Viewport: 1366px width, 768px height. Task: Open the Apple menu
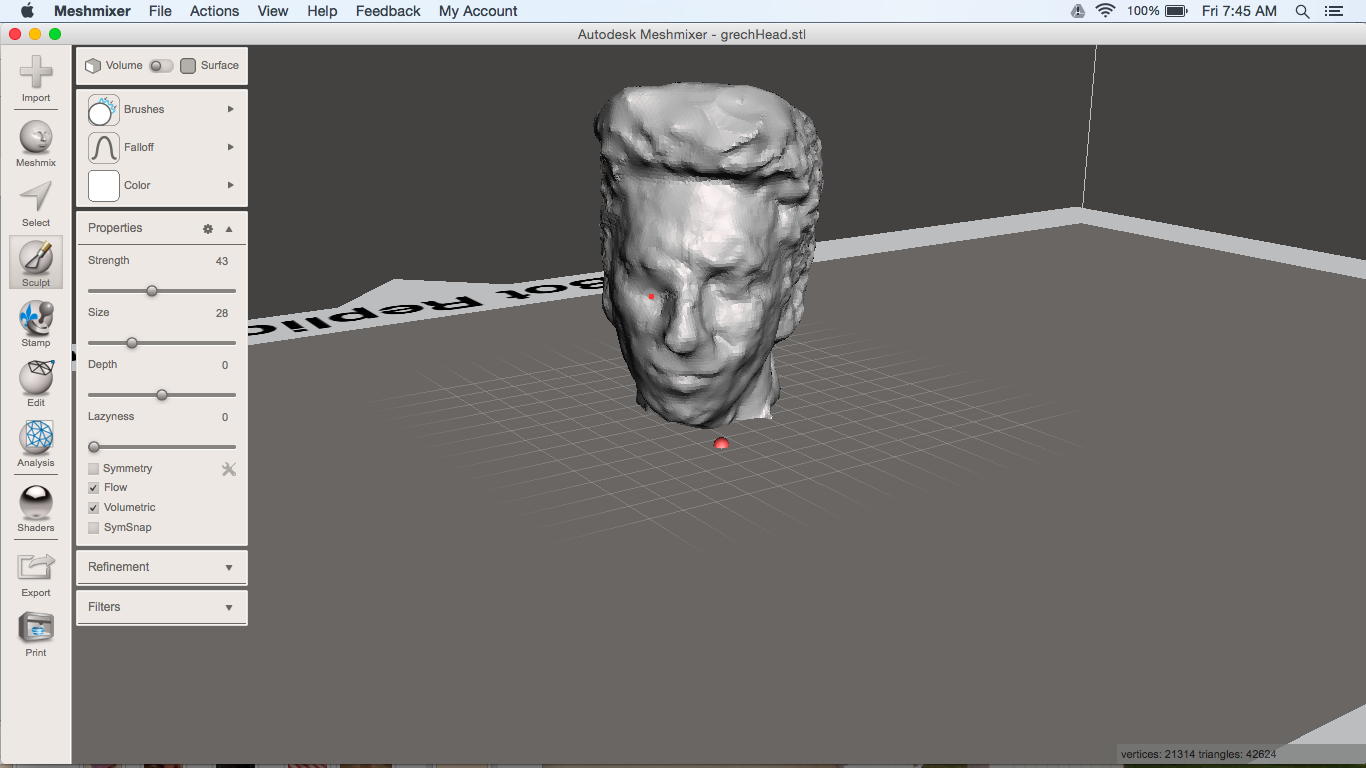(27, 11)
